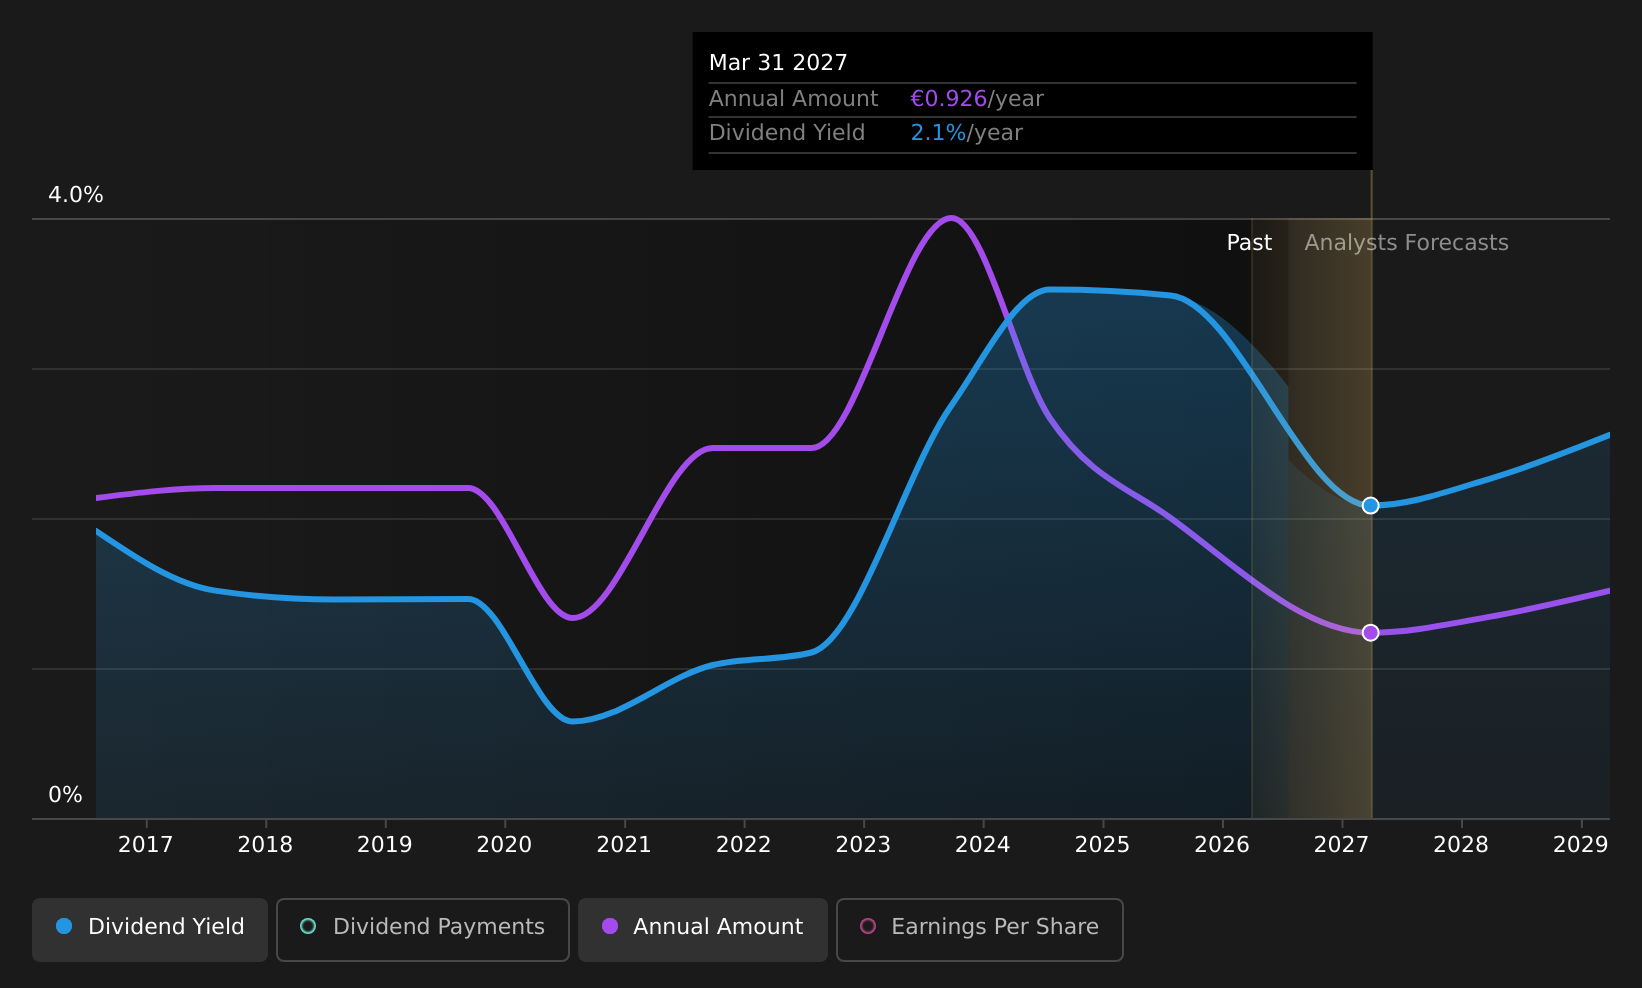Viewport: 1642px width, 988px height.
Task: Click the 2017 x-axis label
Action: (x=146, y=845)
